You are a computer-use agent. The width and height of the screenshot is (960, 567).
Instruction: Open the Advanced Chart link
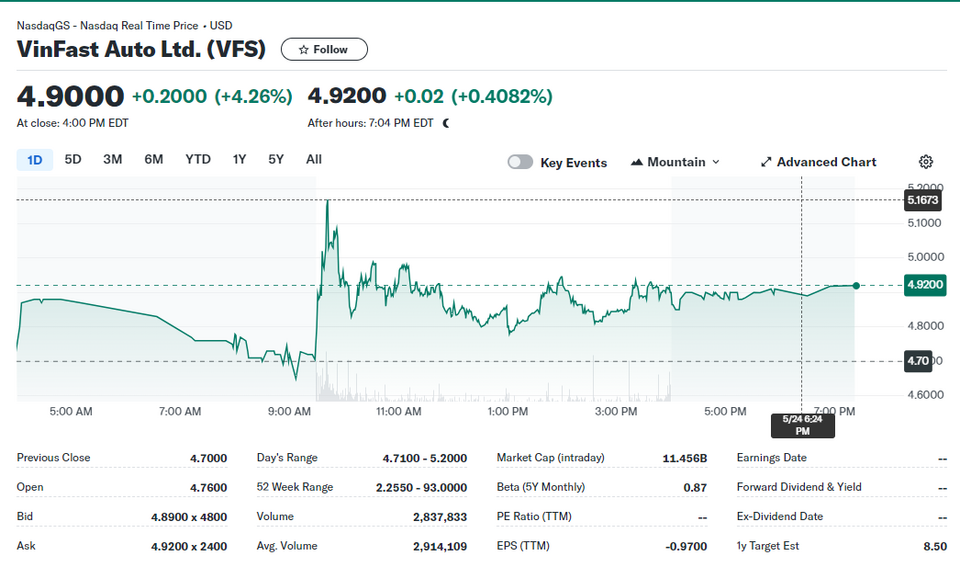[819, 162]
